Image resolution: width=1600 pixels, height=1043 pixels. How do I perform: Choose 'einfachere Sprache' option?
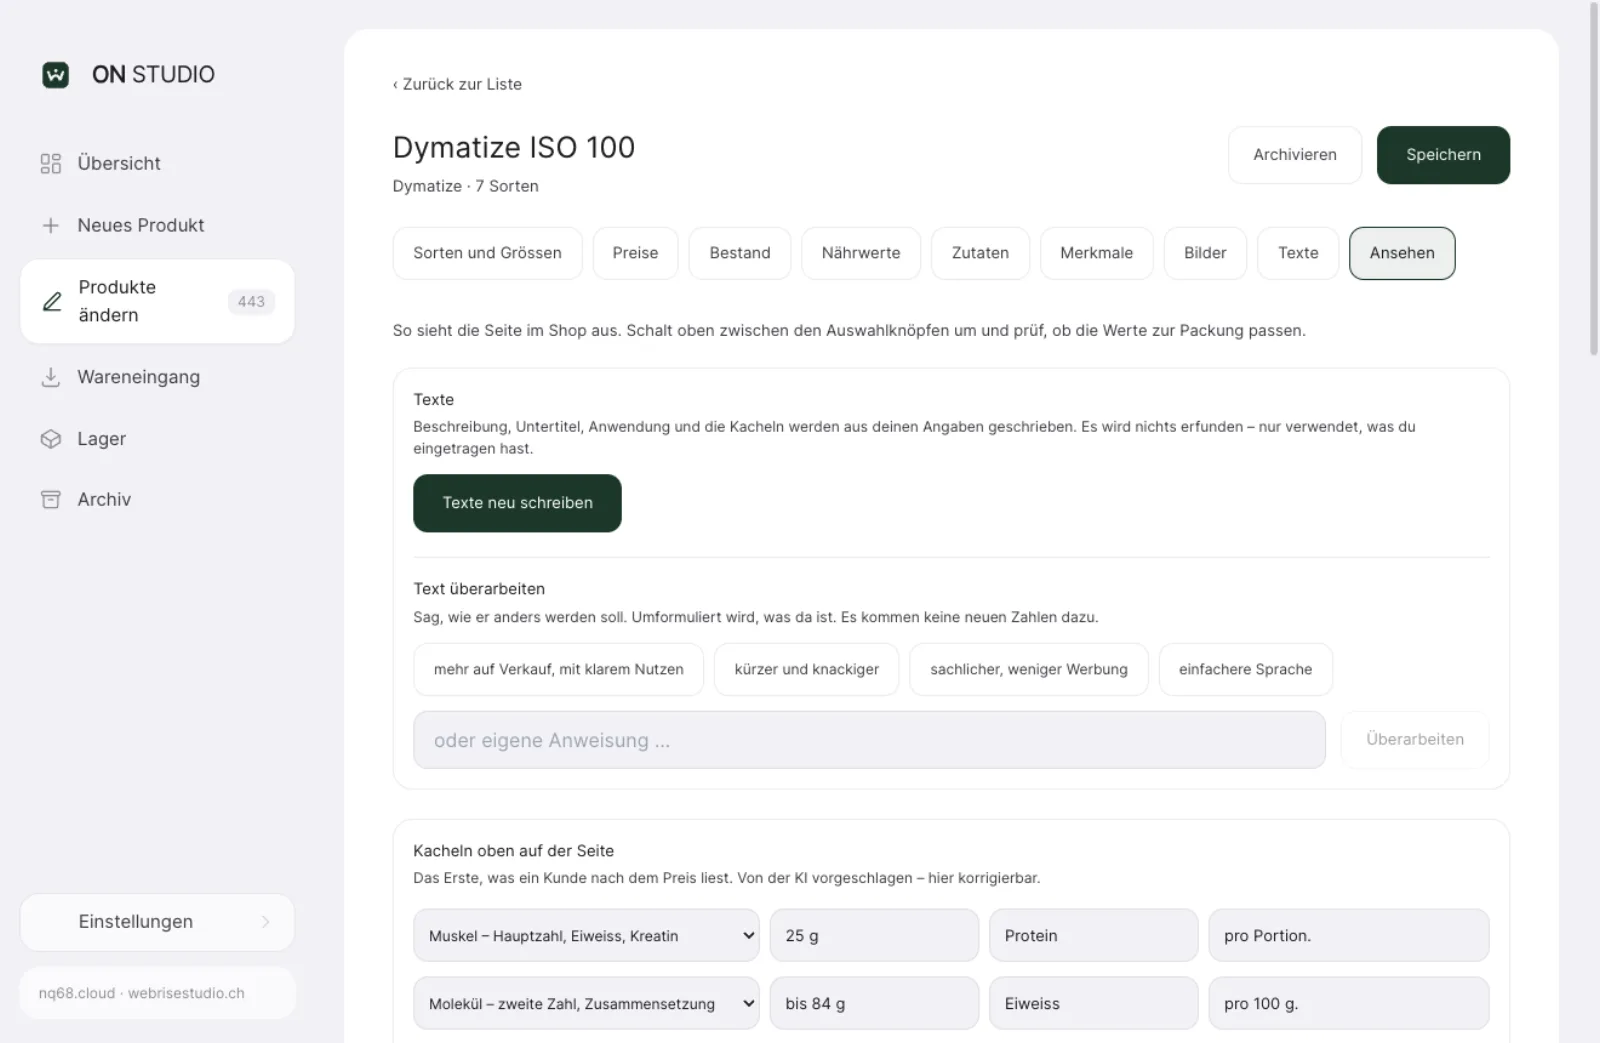[1245, 669]
